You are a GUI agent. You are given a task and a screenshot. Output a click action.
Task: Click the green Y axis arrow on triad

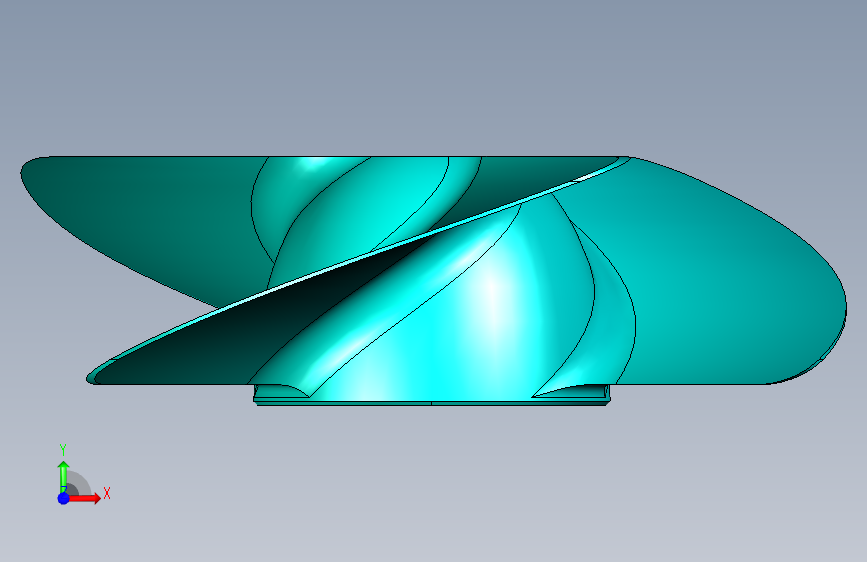click(64, 477)
